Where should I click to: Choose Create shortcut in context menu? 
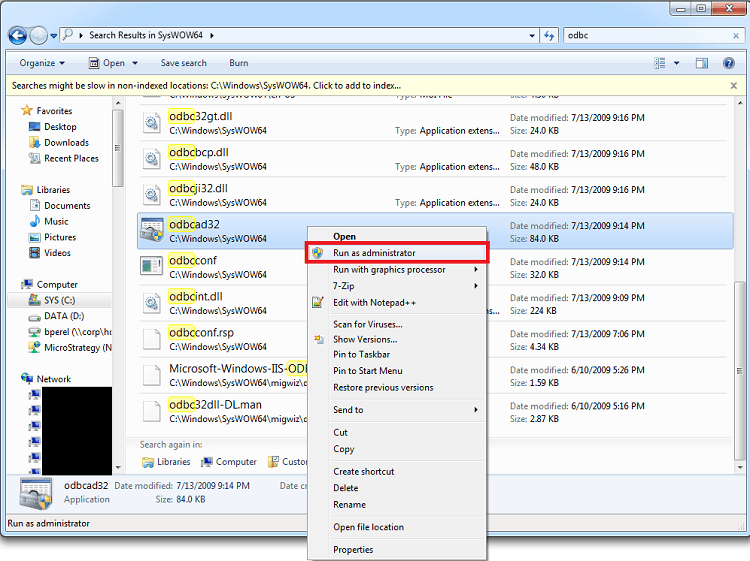(397, 472)
